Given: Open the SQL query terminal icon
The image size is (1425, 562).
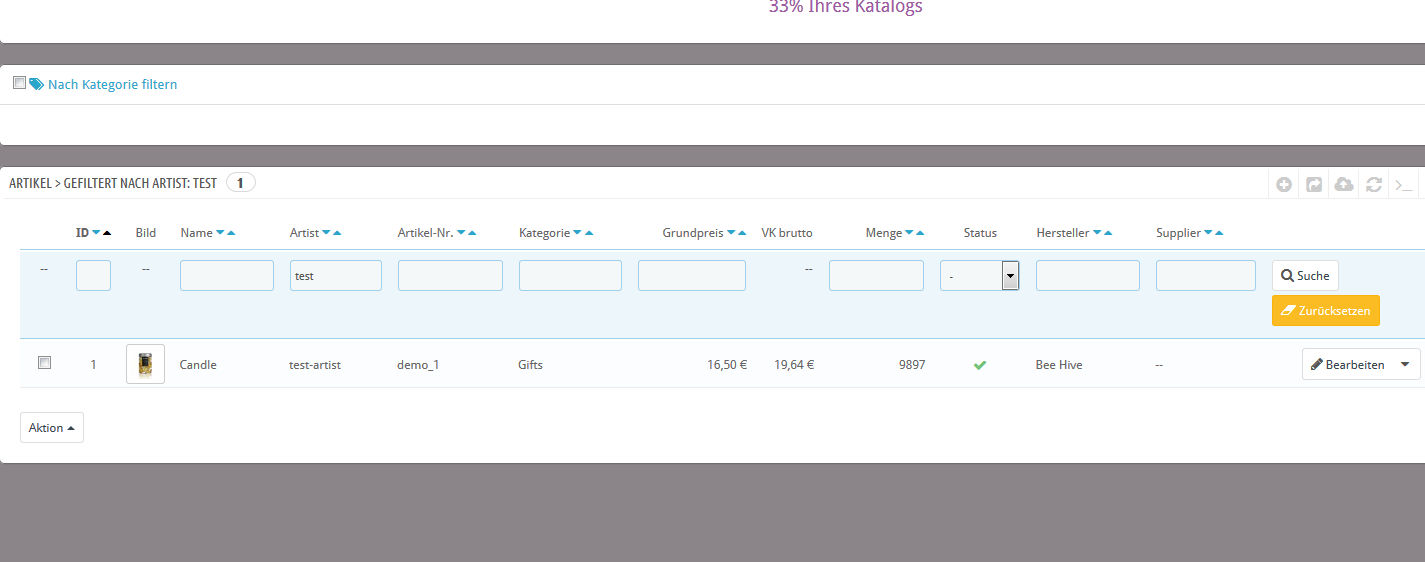Looking at the screenshot, I should click(x=1404, y=185).
